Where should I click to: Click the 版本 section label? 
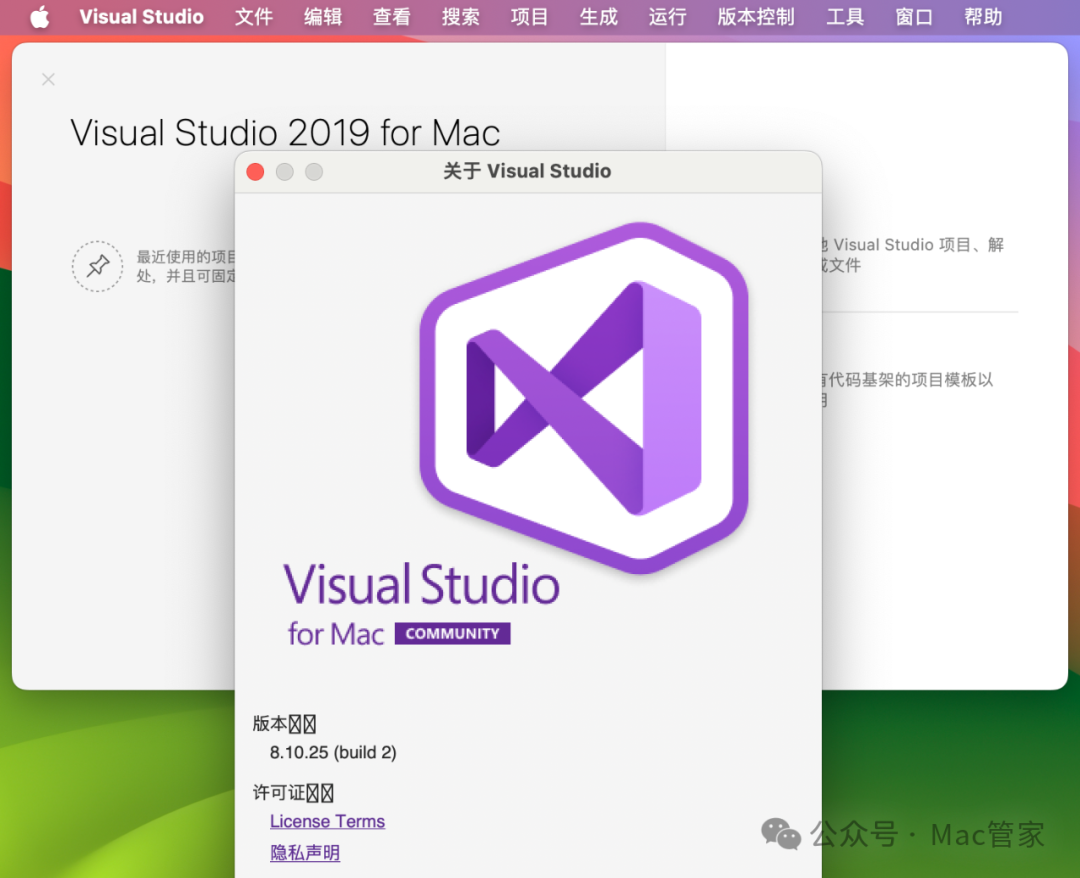284,724
